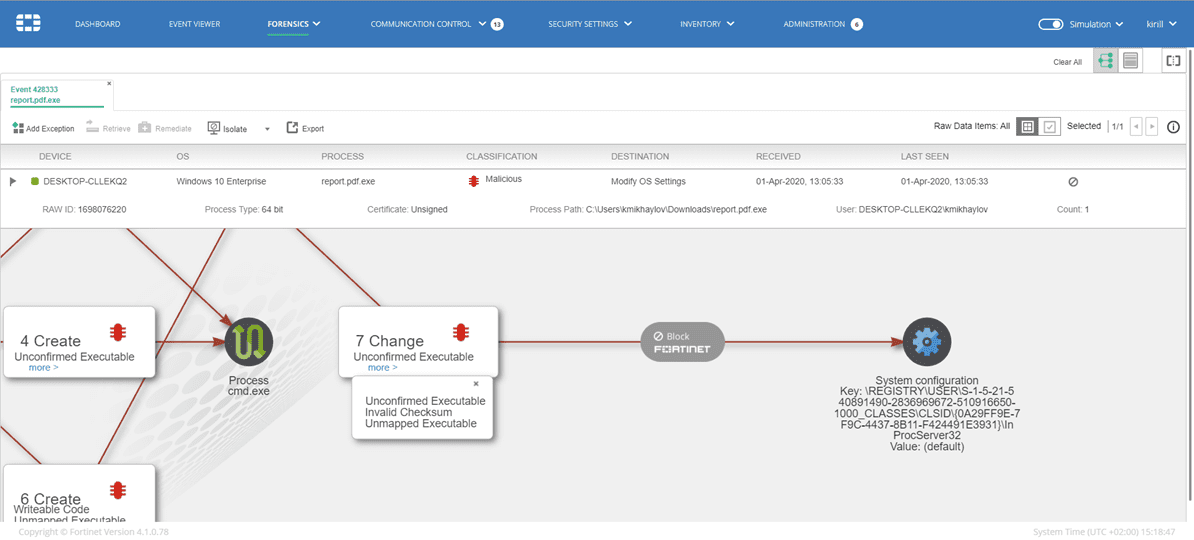Go to next raw data item
Image resolution: width=1194 pixels, height=540 pixels.
tap(1152, 126)
